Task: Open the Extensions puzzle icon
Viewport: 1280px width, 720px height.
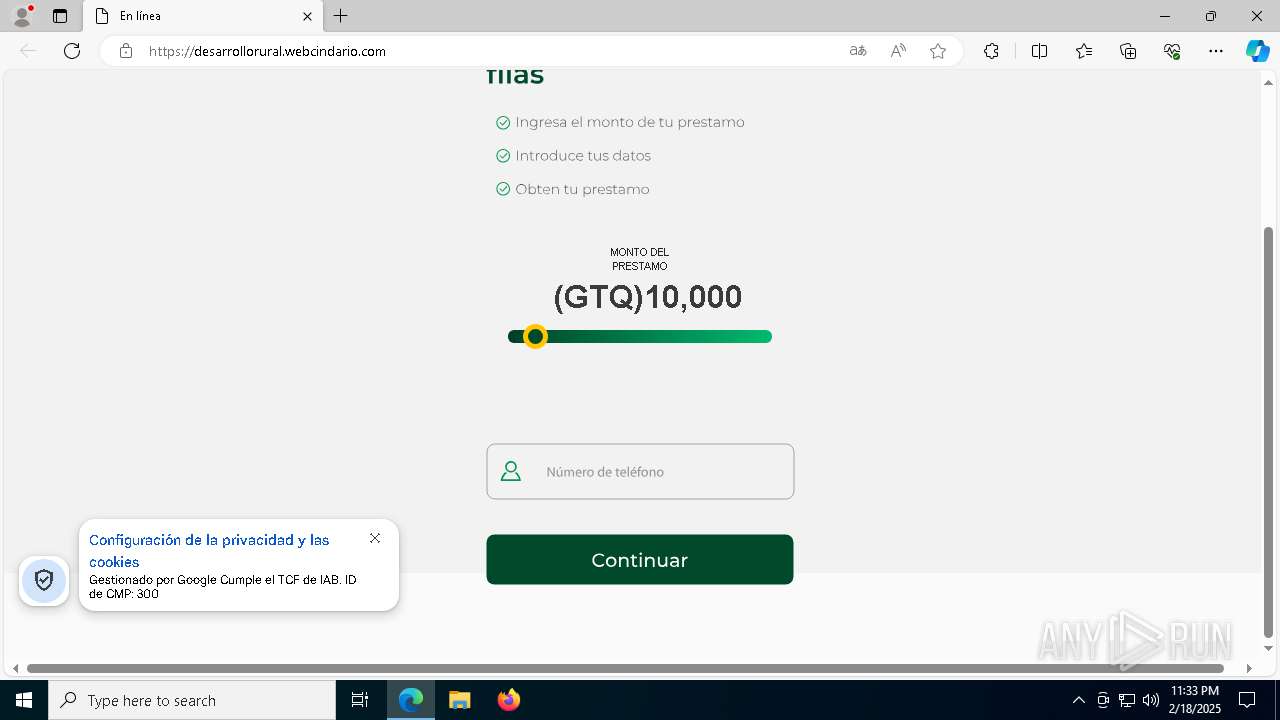Action: 991,51
